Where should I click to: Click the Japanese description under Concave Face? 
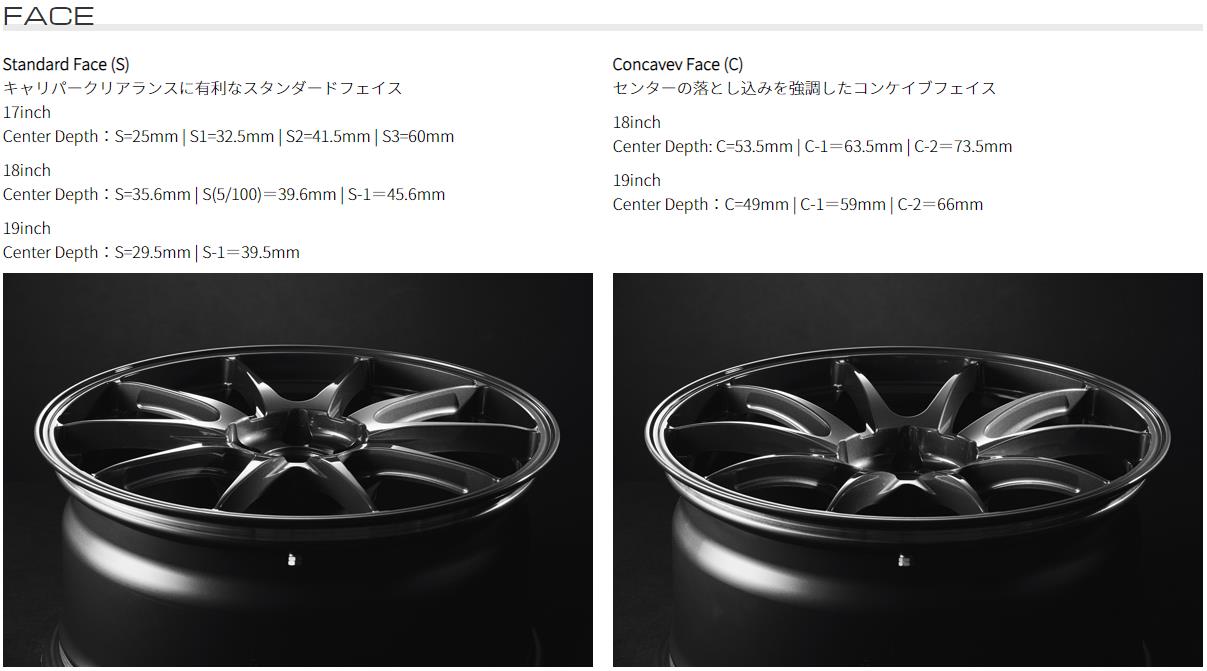point(804,88)
